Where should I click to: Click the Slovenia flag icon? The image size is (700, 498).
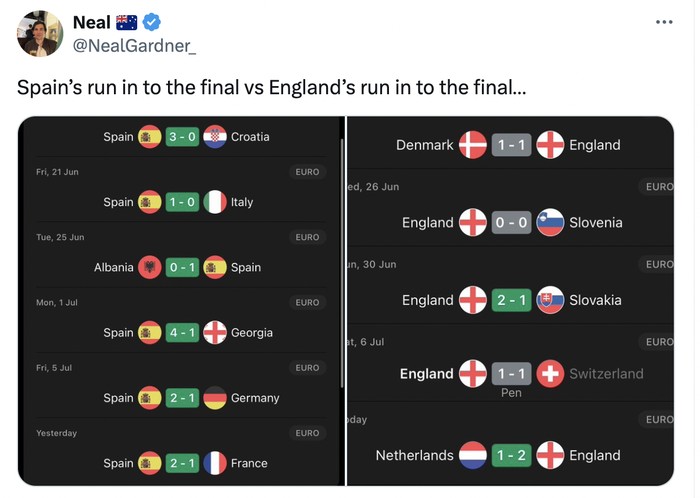click(x=550, y=223)
